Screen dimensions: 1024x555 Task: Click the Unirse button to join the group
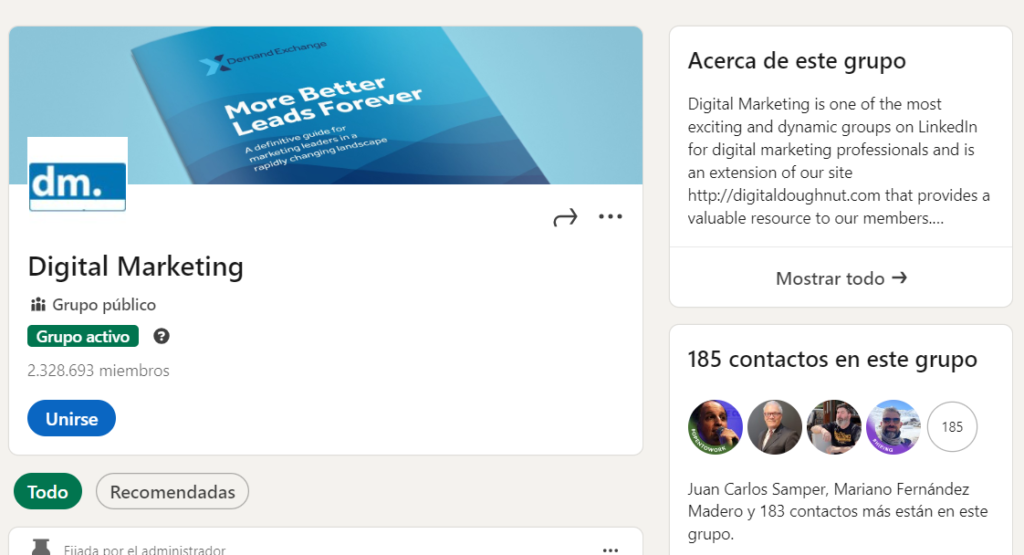(71, 419)
